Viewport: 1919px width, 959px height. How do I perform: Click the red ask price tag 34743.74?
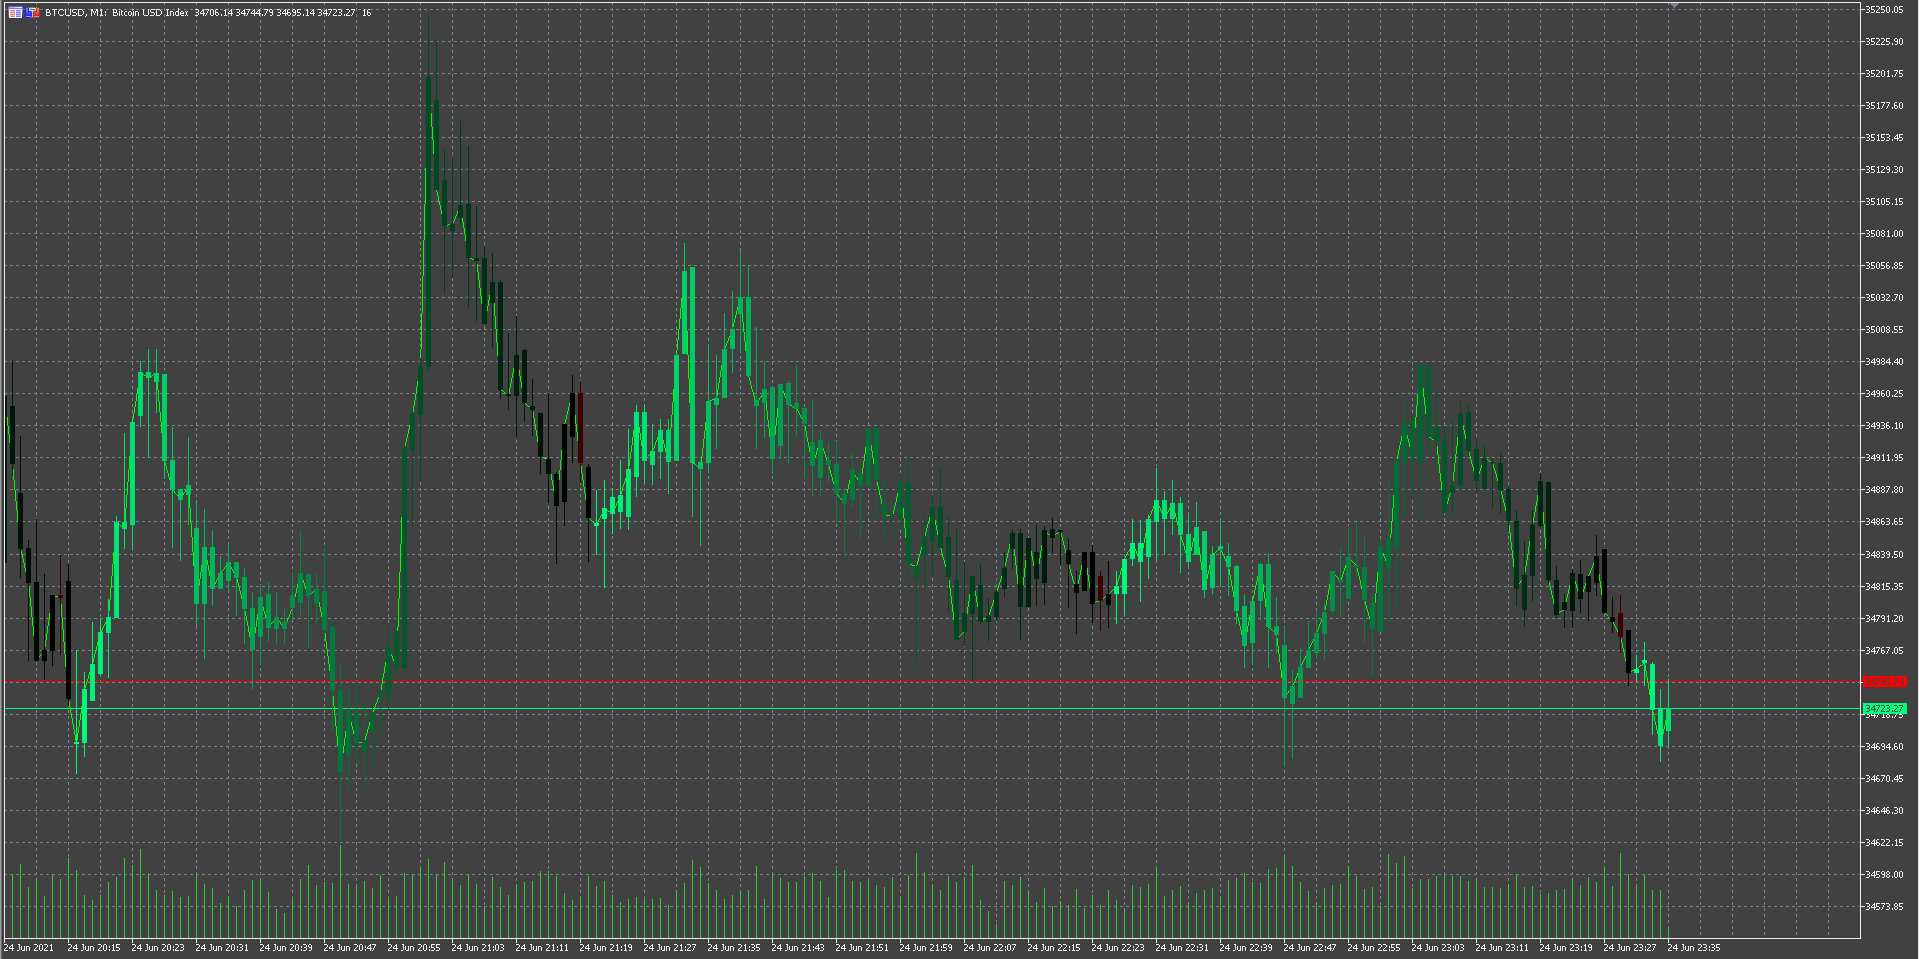click(1884, 683)
